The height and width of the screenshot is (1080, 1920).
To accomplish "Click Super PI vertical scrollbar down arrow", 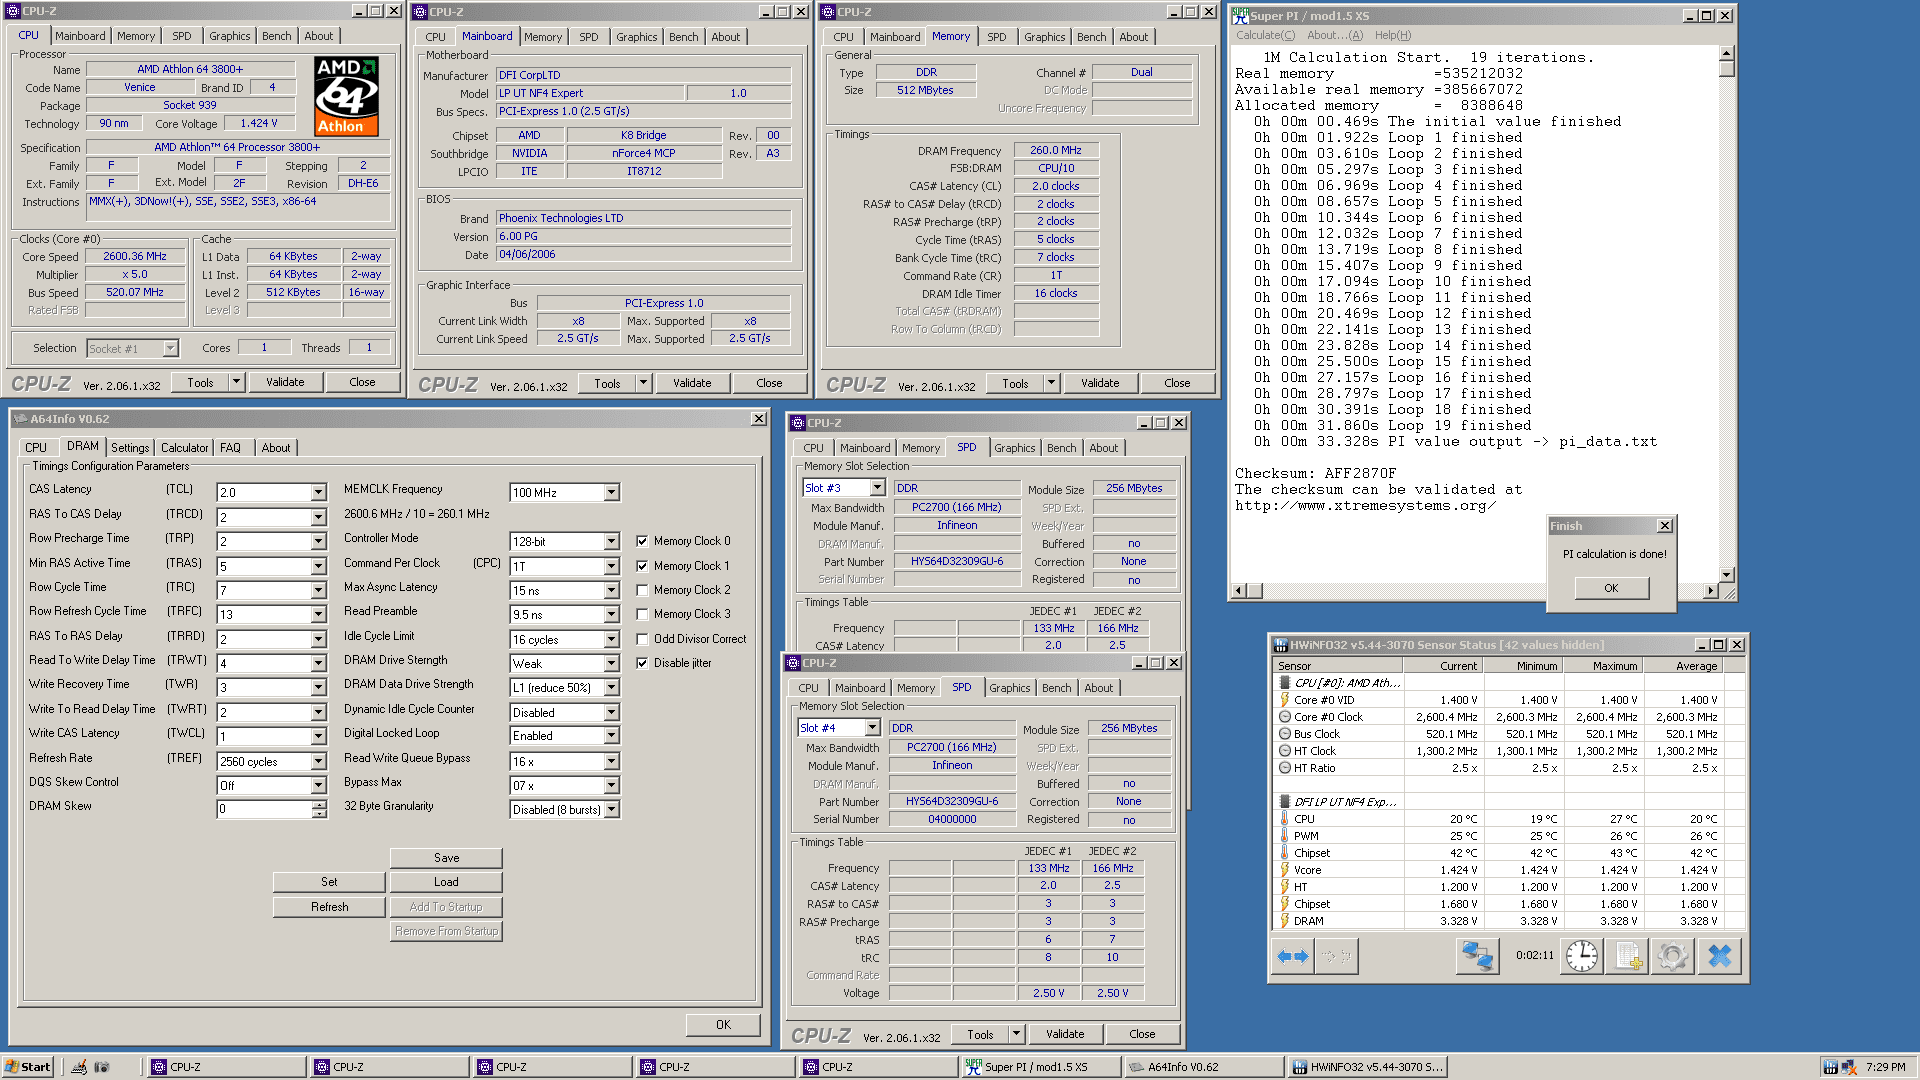I will tap(1726, 575).
